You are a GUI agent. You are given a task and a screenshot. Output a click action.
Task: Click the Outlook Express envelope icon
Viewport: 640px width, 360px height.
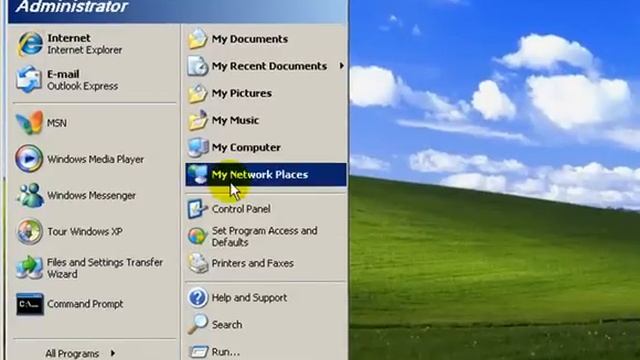(29, 80)
